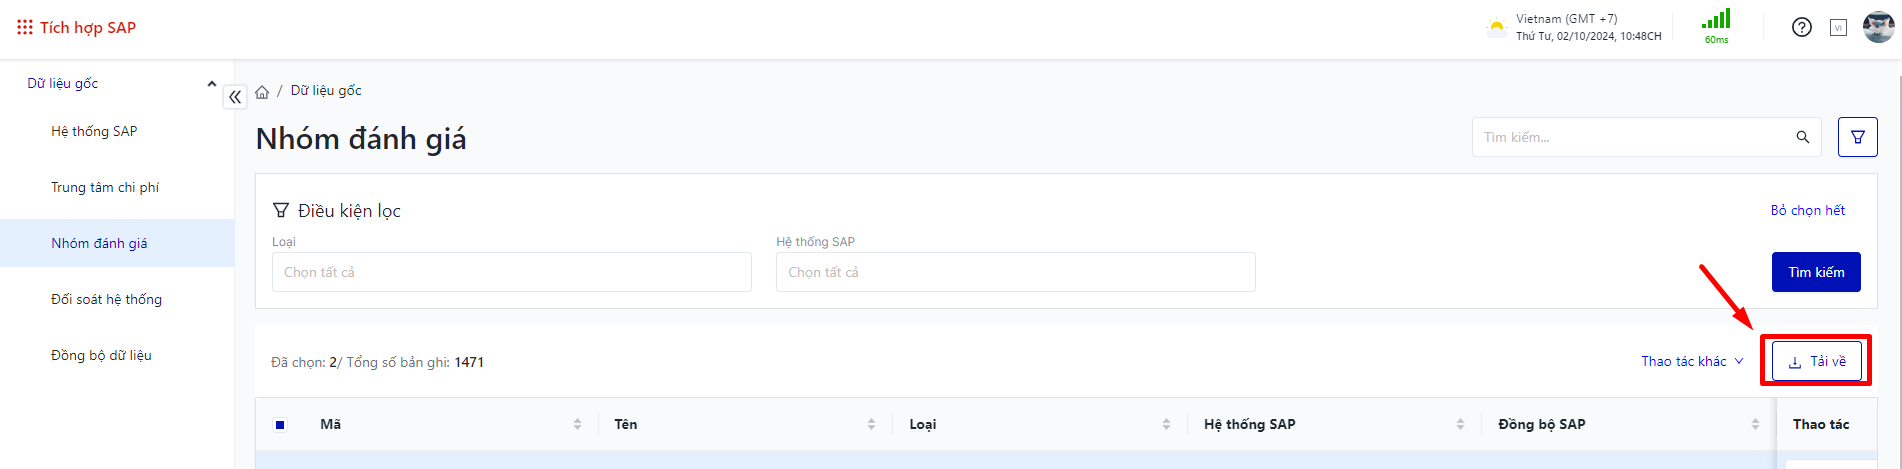Toggle the filter funnel button
This screenshot has width=1902, height=469.
[x=1857, y=137]
